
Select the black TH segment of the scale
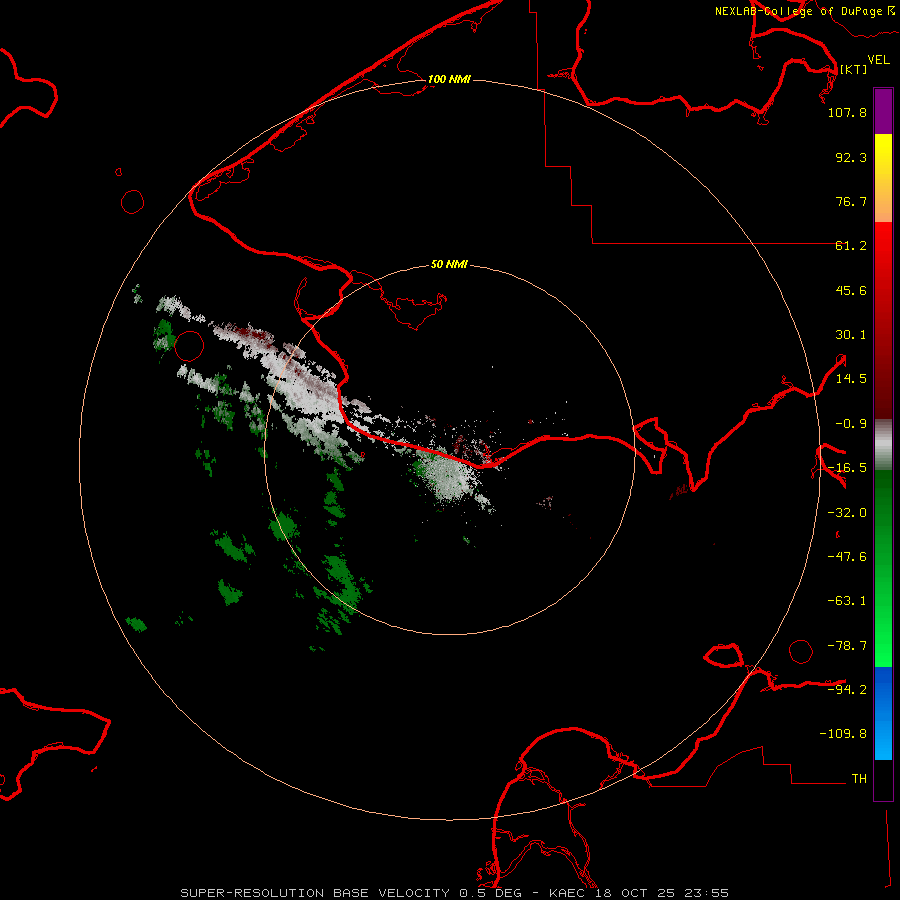(x=883, y=780)
